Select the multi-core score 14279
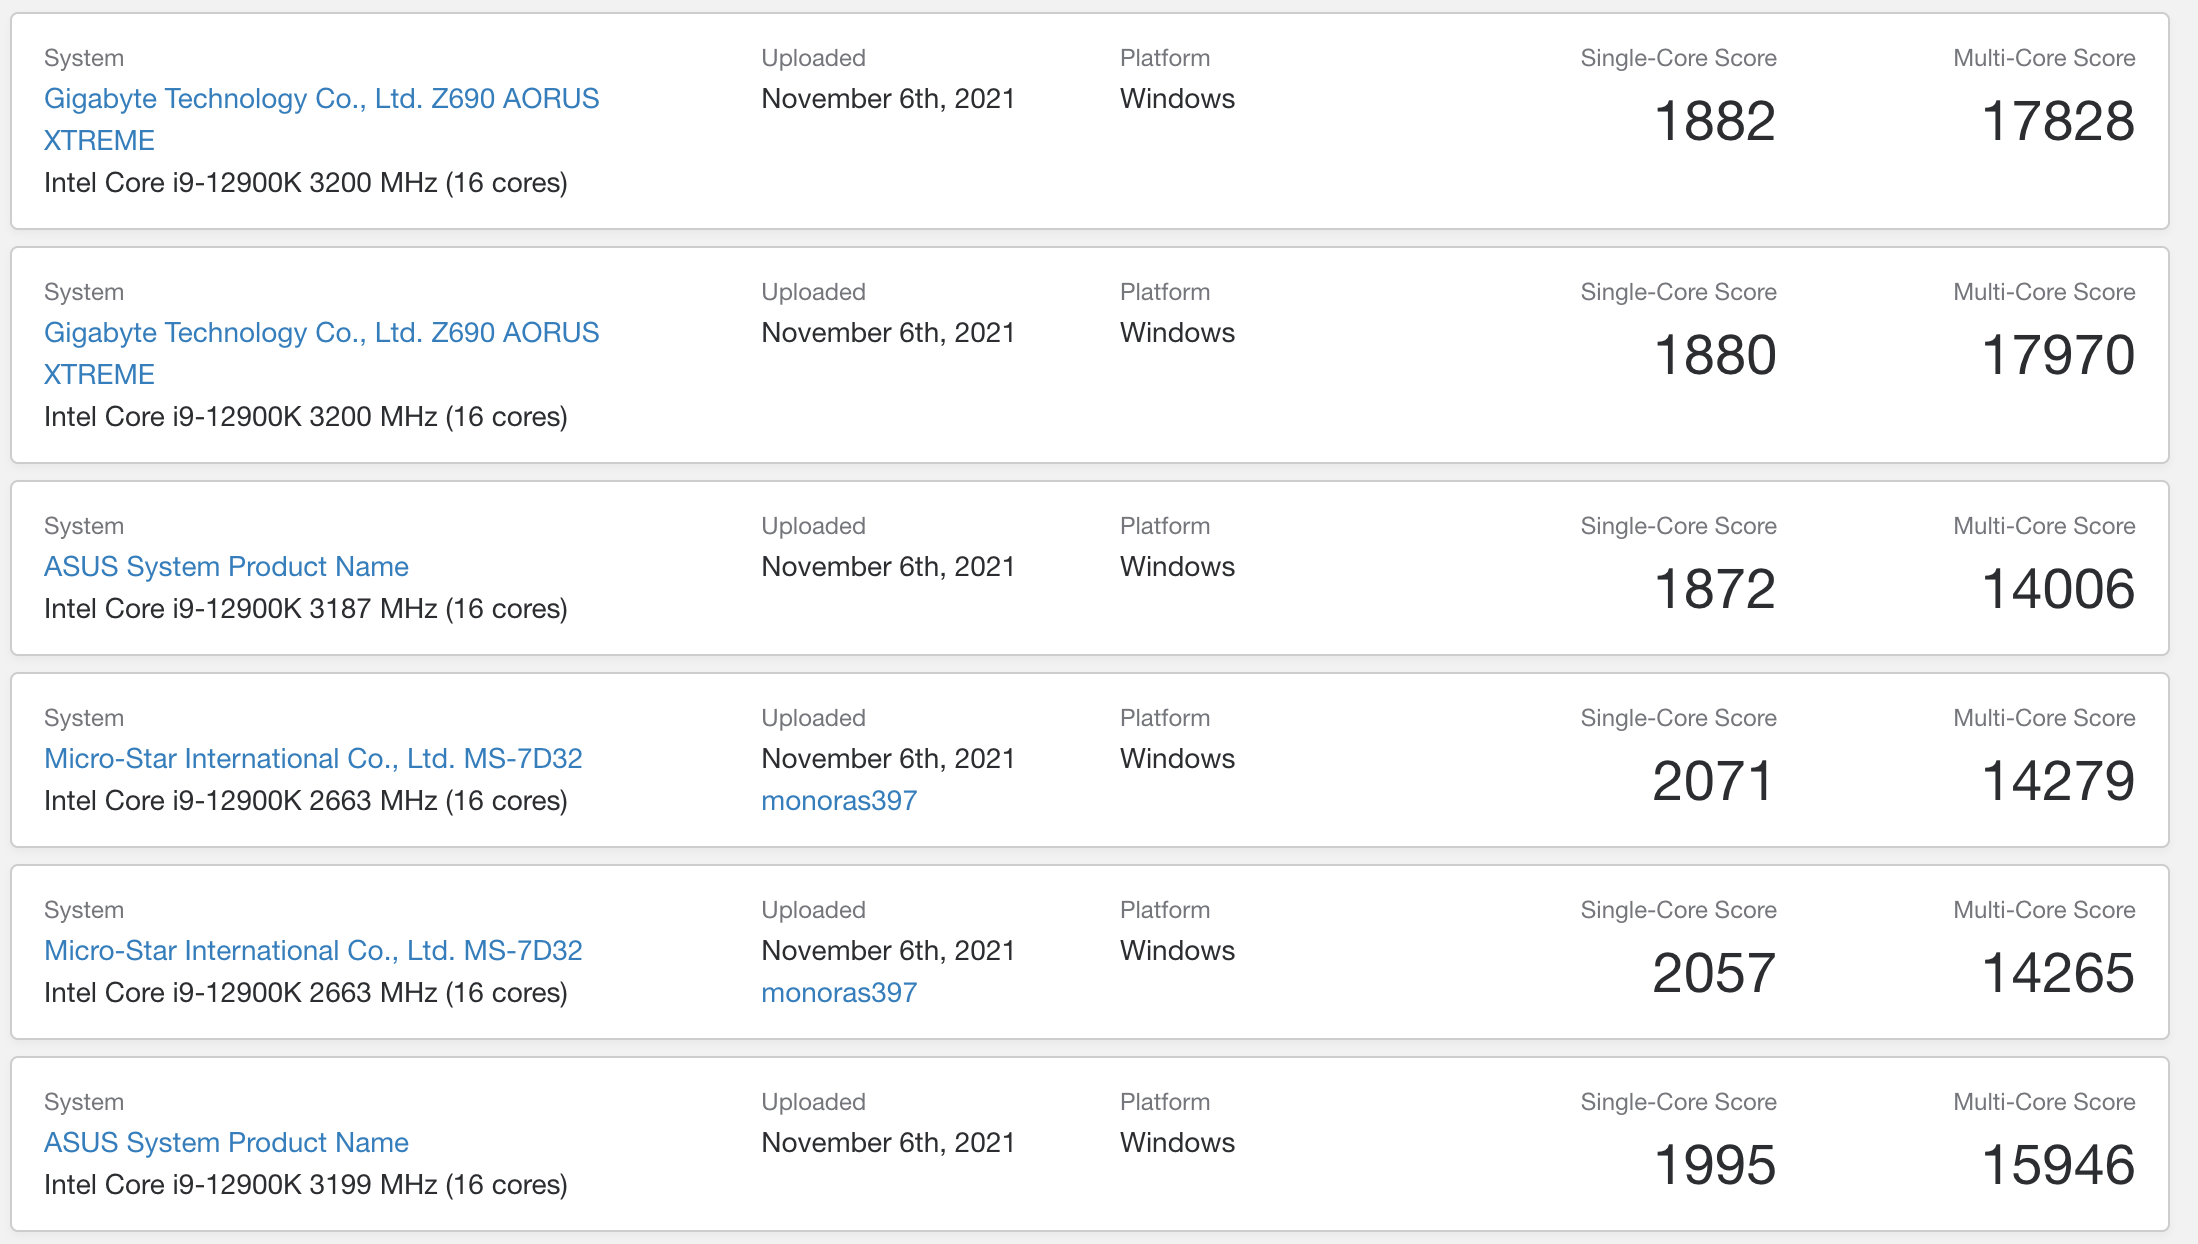The height and width of the screenshot is (1244, 2198). pos(2058,782)
